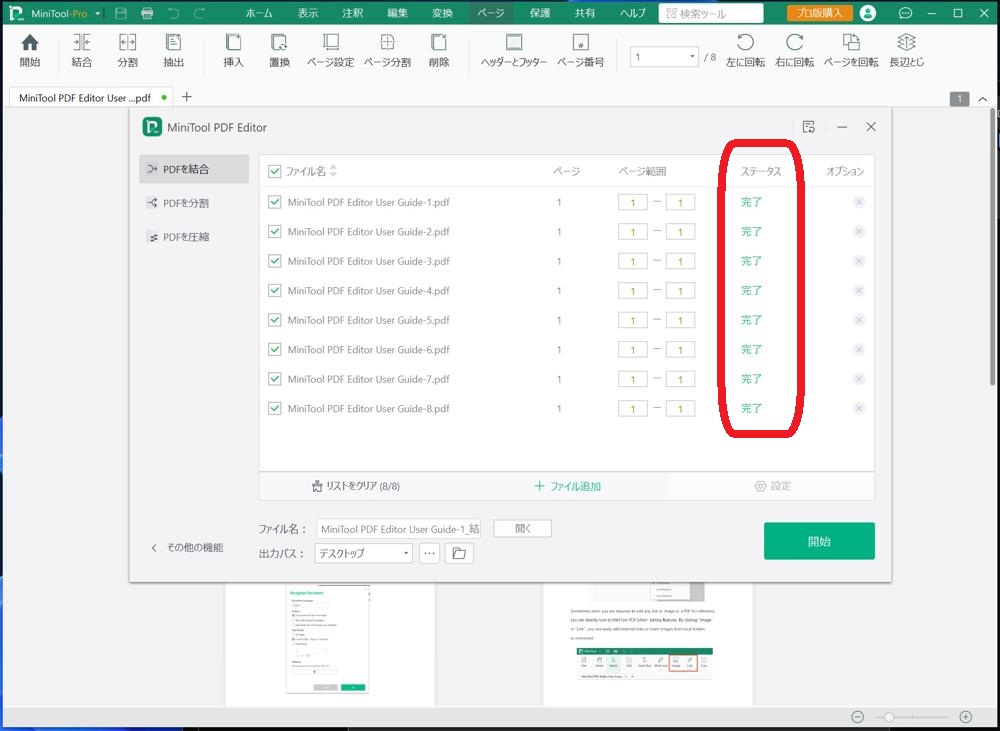Select the 挿入 insert page tool

coord(233,50)
